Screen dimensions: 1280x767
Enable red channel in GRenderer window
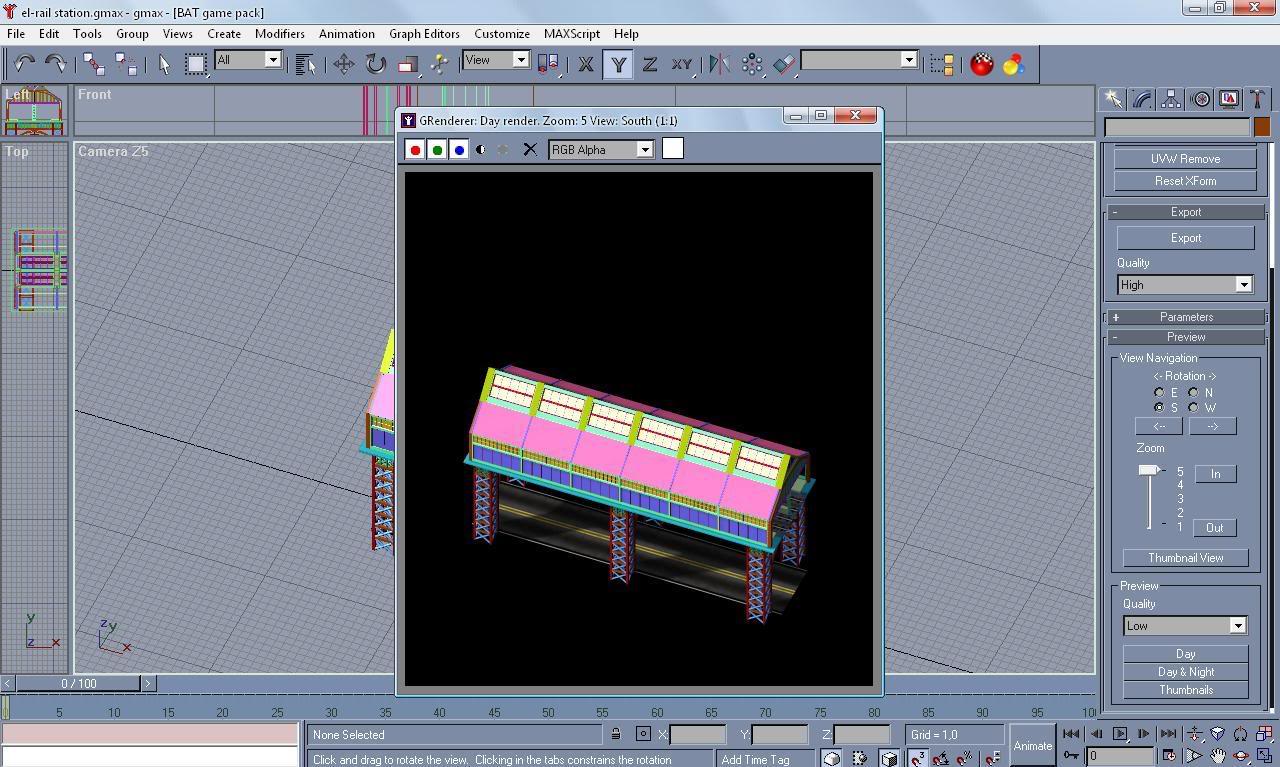tap(415, 150)
